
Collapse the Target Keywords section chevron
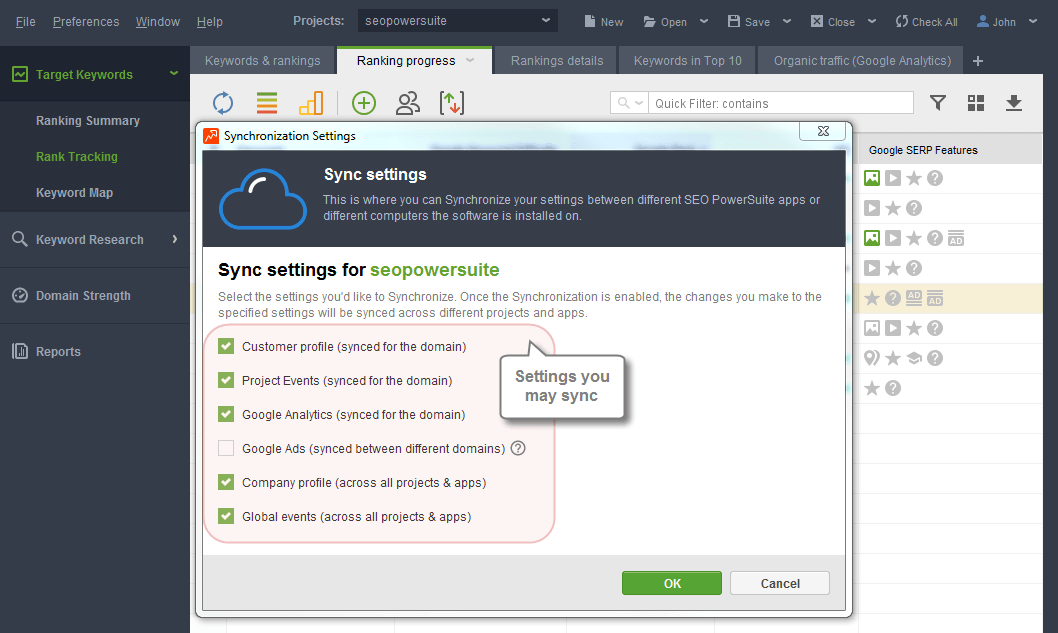tap(174, 73)
